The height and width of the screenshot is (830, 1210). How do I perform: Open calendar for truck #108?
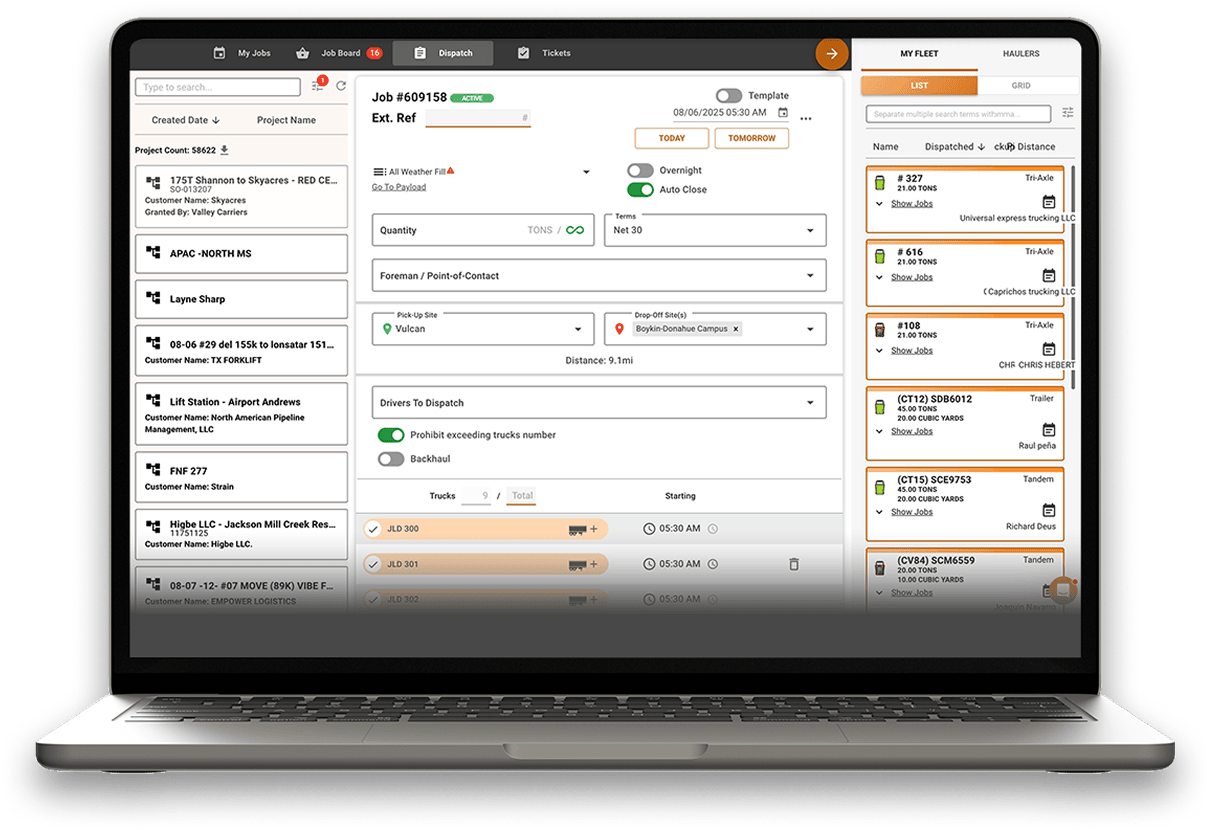(1048, 349)
